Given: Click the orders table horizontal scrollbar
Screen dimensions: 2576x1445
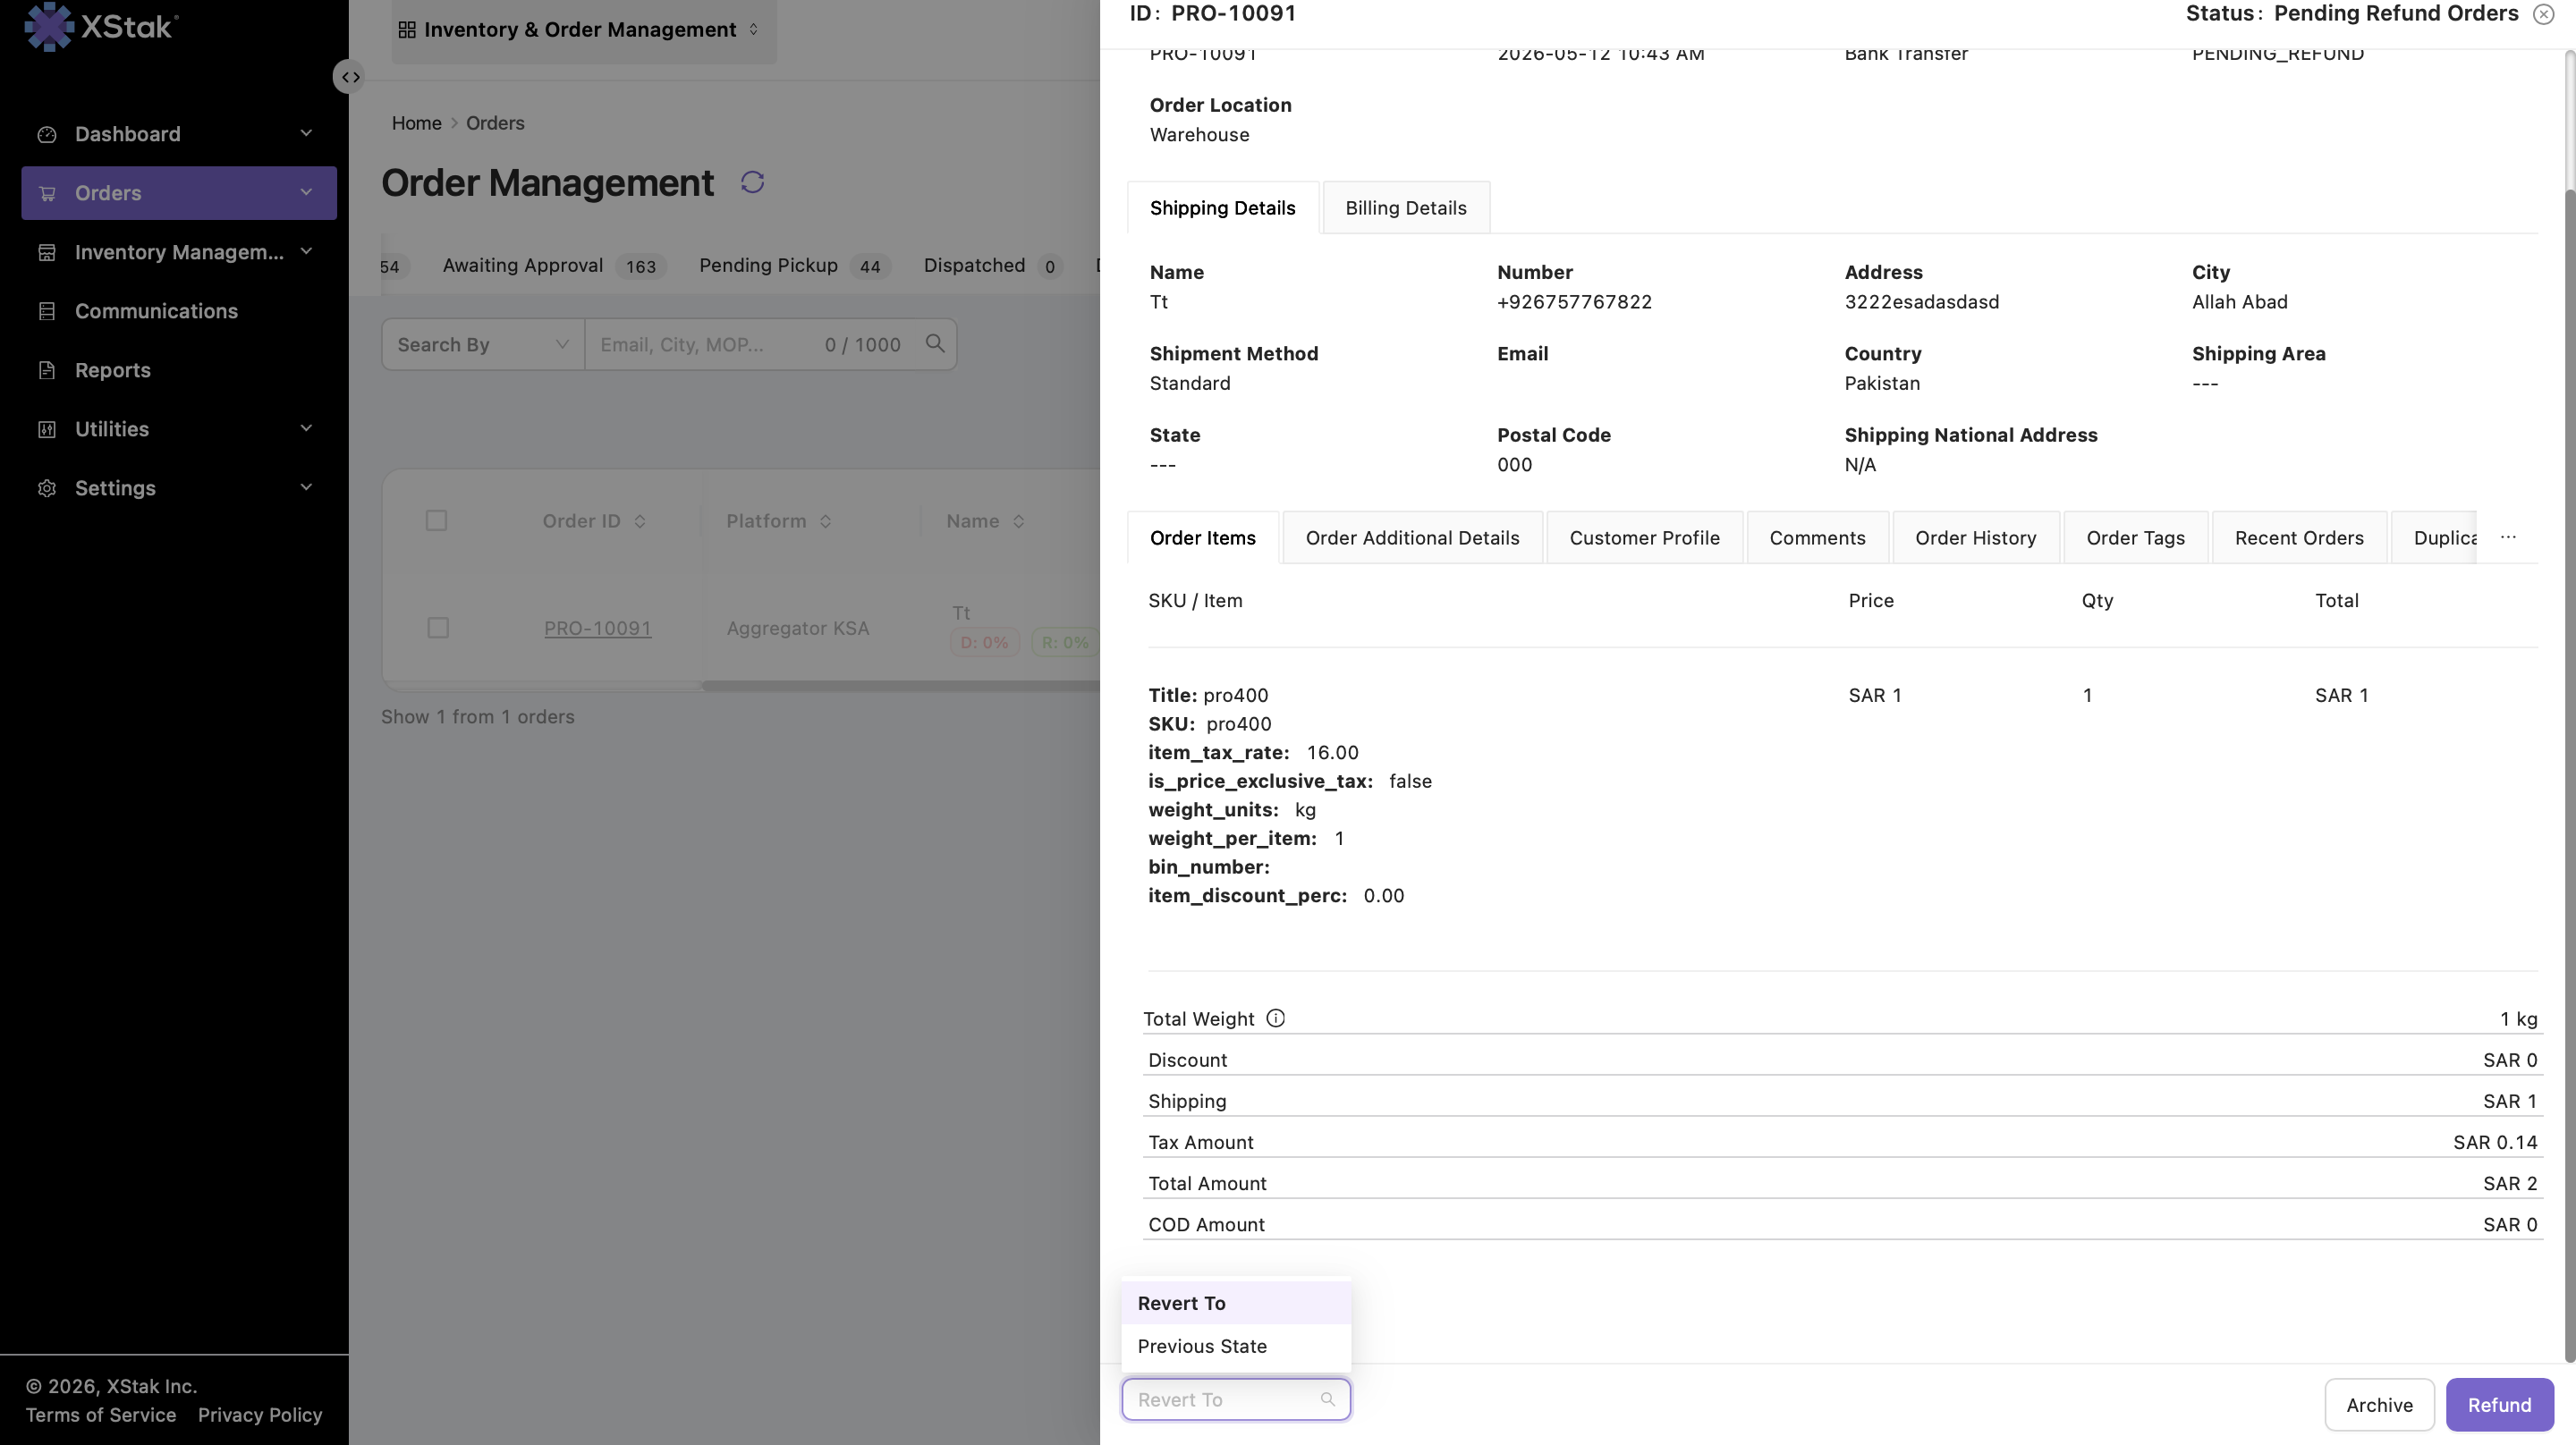Looking at the screenshot, I should 901,686.
